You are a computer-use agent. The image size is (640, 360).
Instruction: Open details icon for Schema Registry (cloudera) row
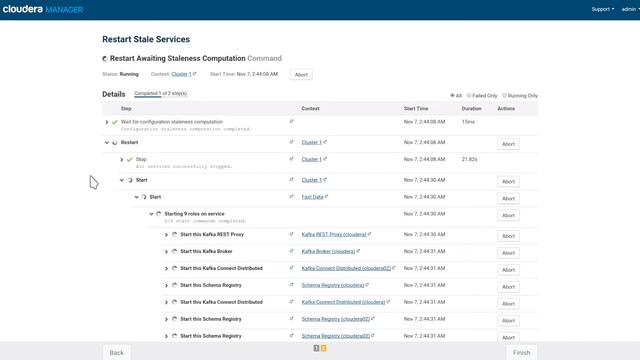coord(291,285)
